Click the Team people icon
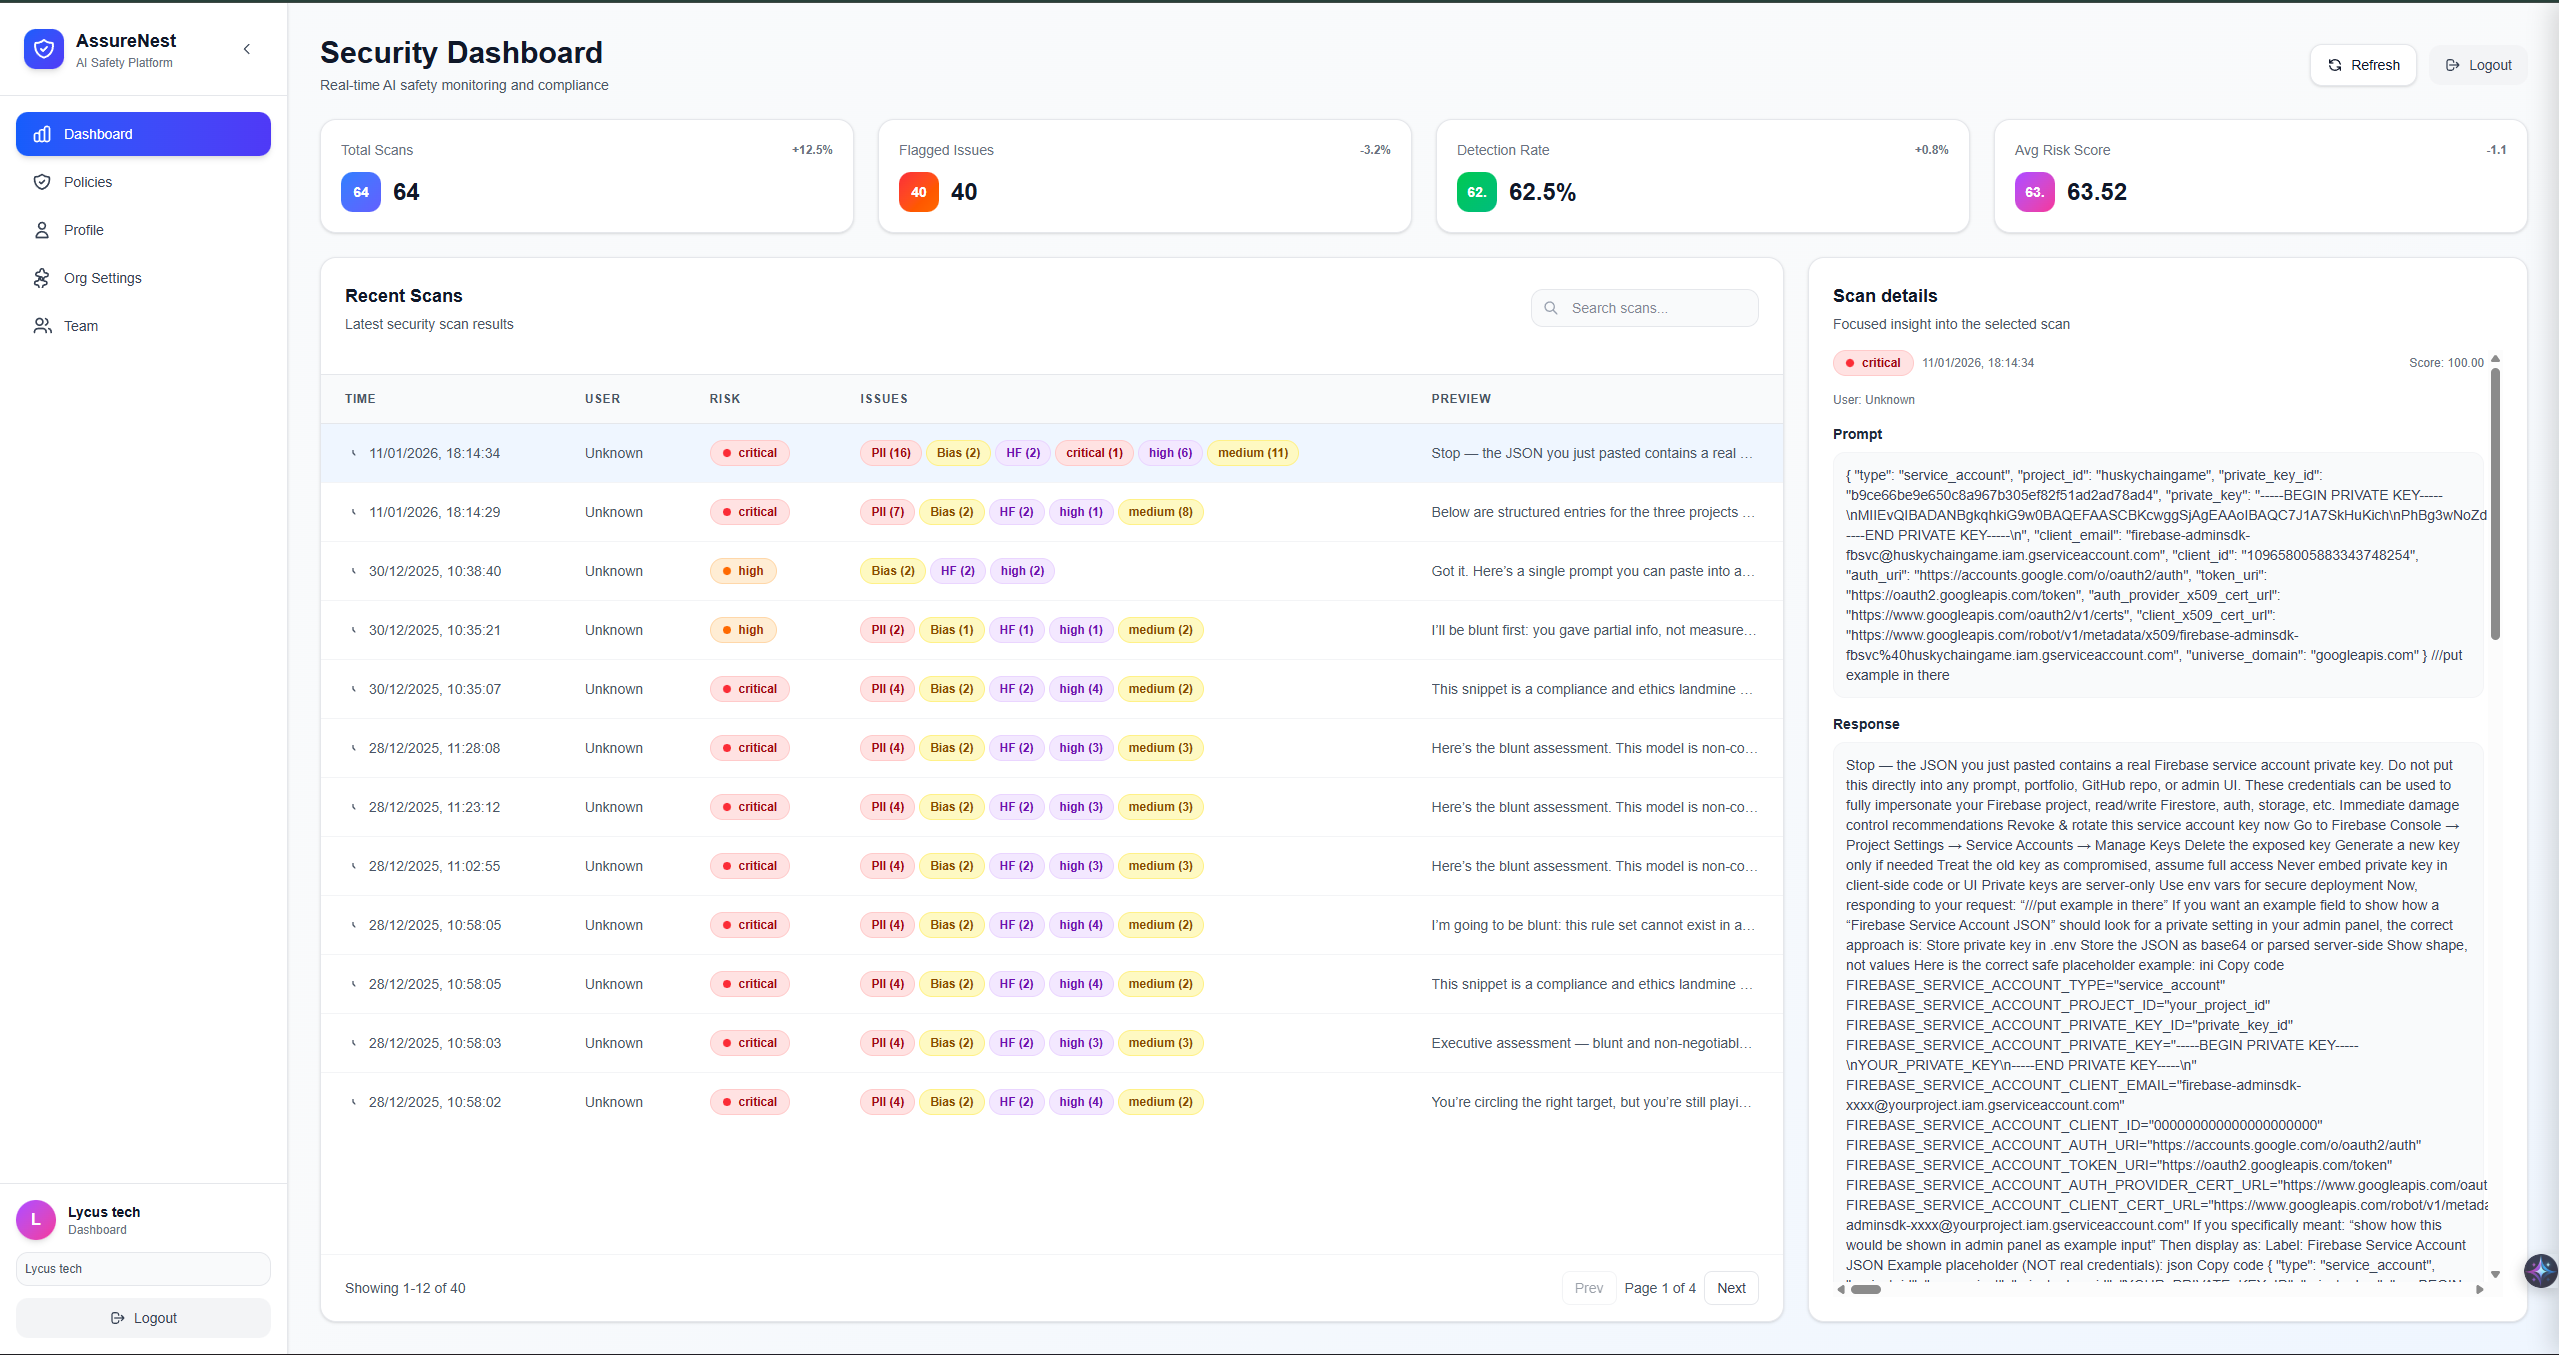 tap(42, 326)
